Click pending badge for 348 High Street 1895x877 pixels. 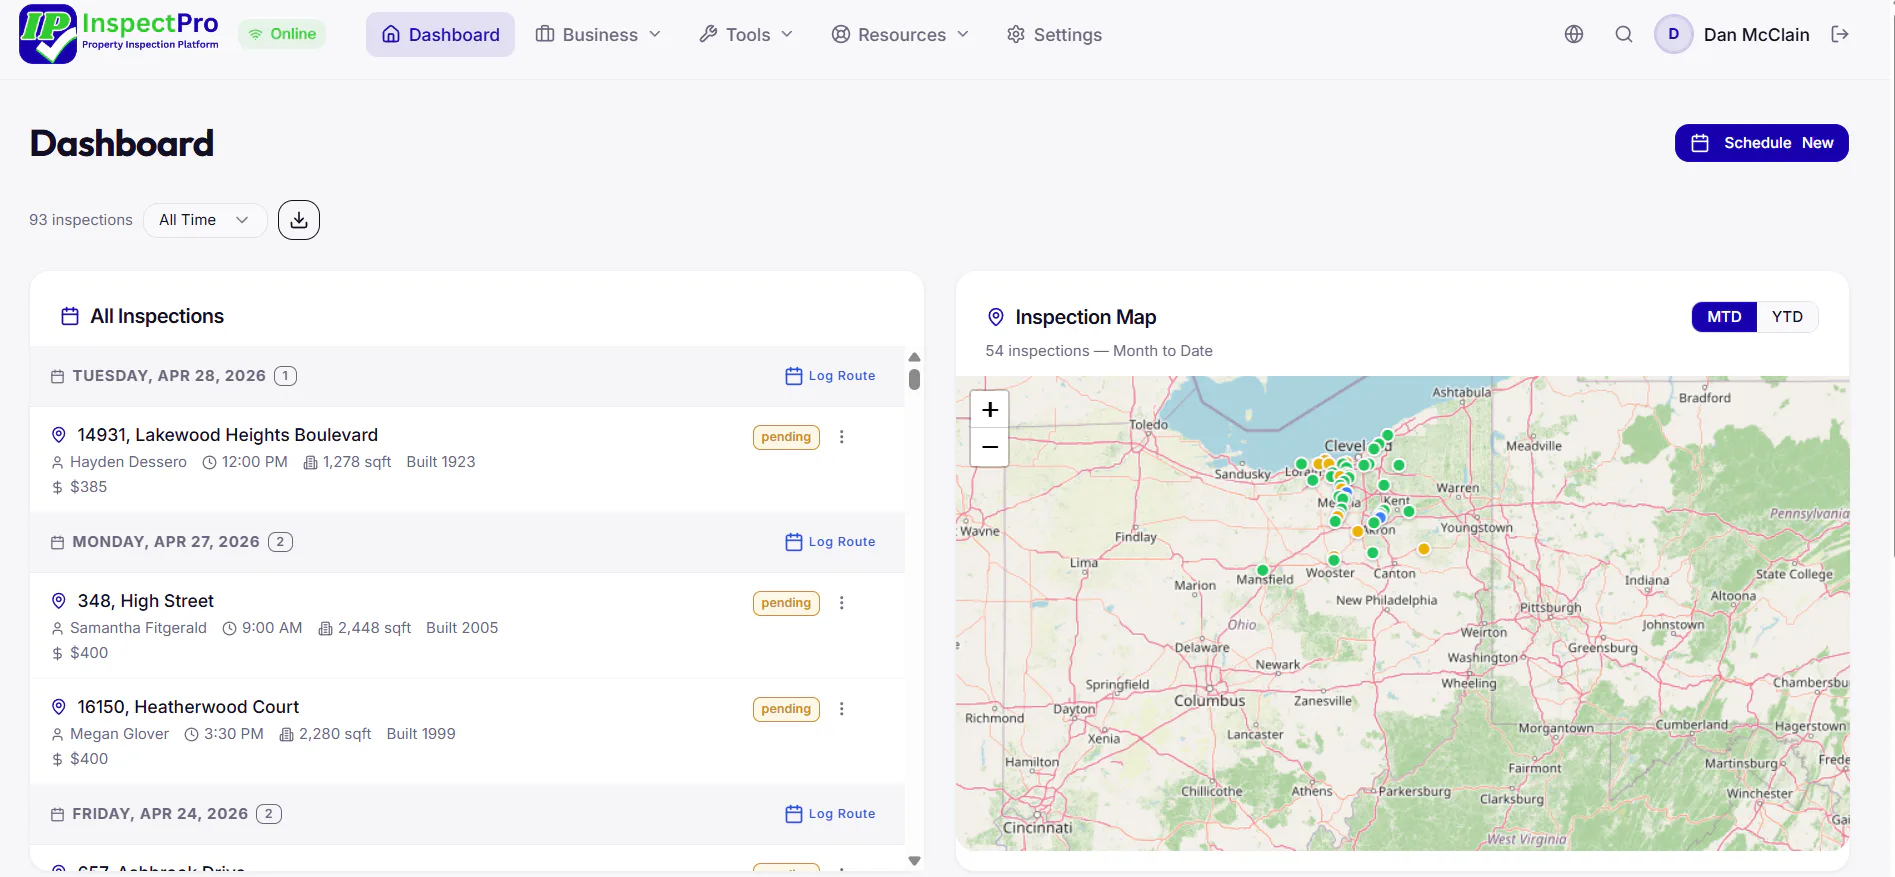pyautogui.click(x=786, y=603)
